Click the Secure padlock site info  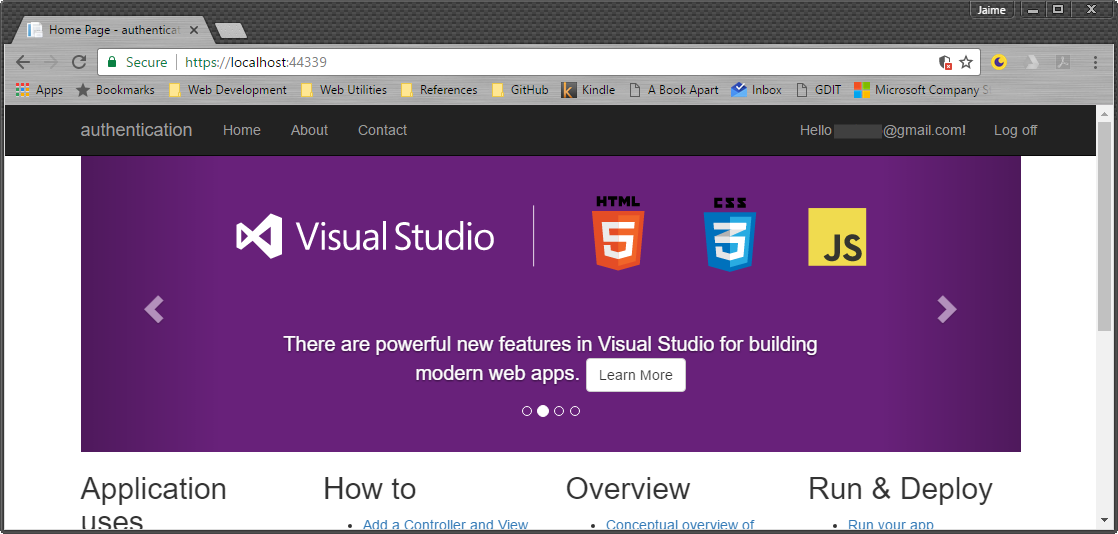point(137,62)
